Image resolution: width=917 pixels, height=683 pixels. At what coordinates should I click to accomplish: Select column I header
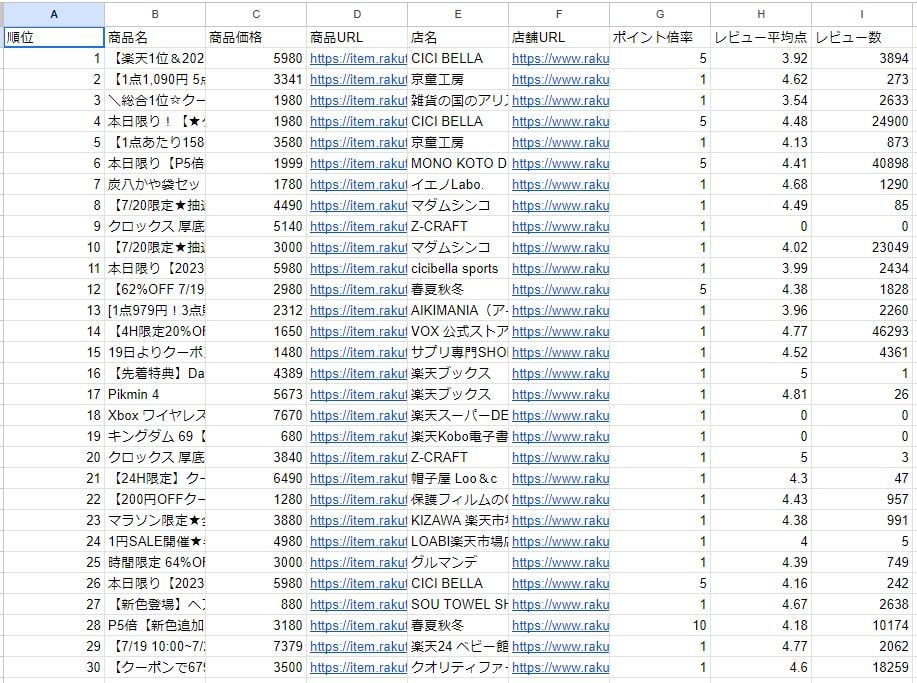click(x=862, y=14)
